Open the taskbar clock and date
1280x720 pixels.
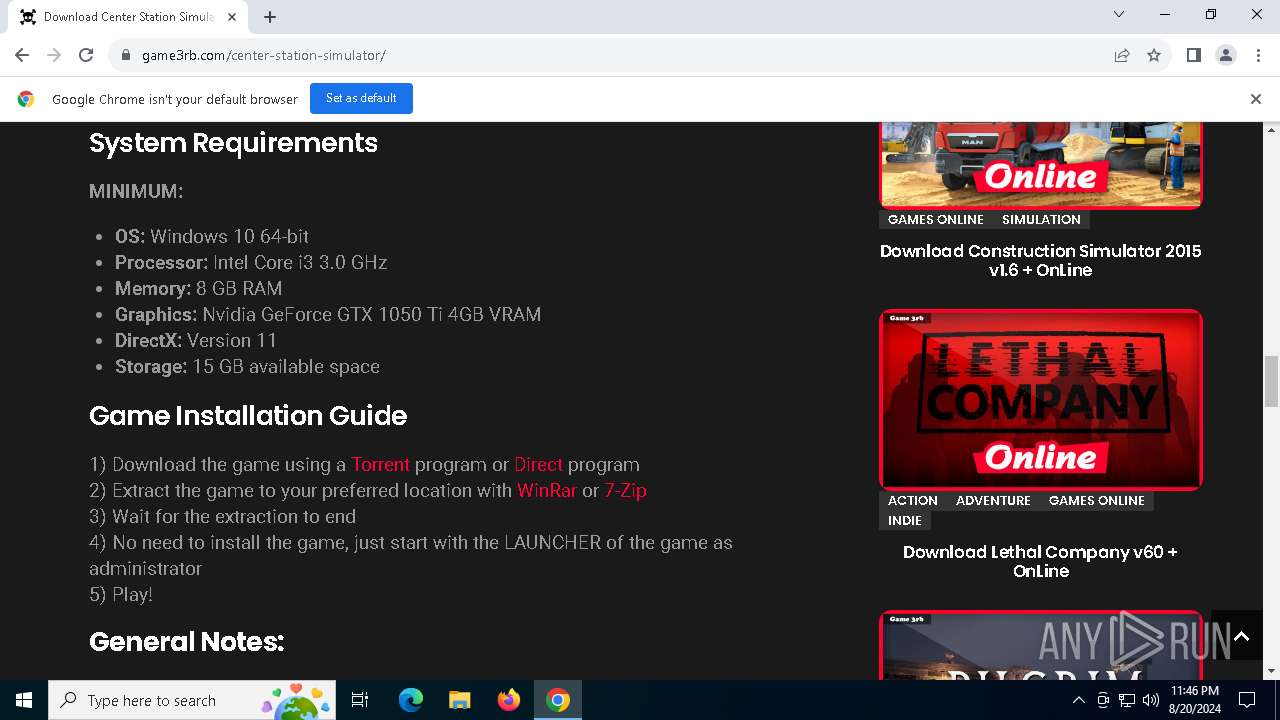[x=1194, y=700]
